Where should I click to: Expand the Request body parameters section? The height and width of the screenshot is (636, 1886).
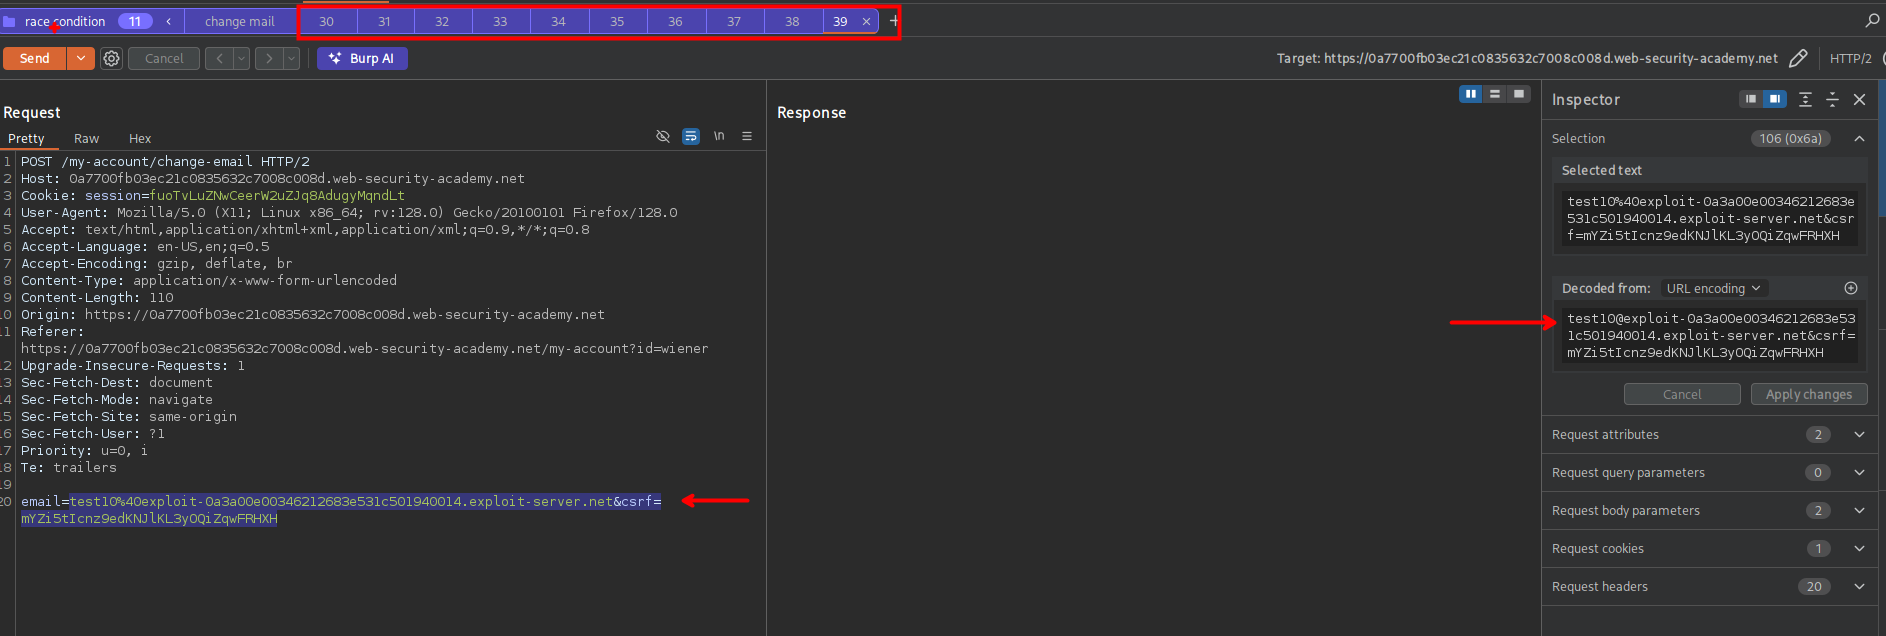click(1859, 511)
